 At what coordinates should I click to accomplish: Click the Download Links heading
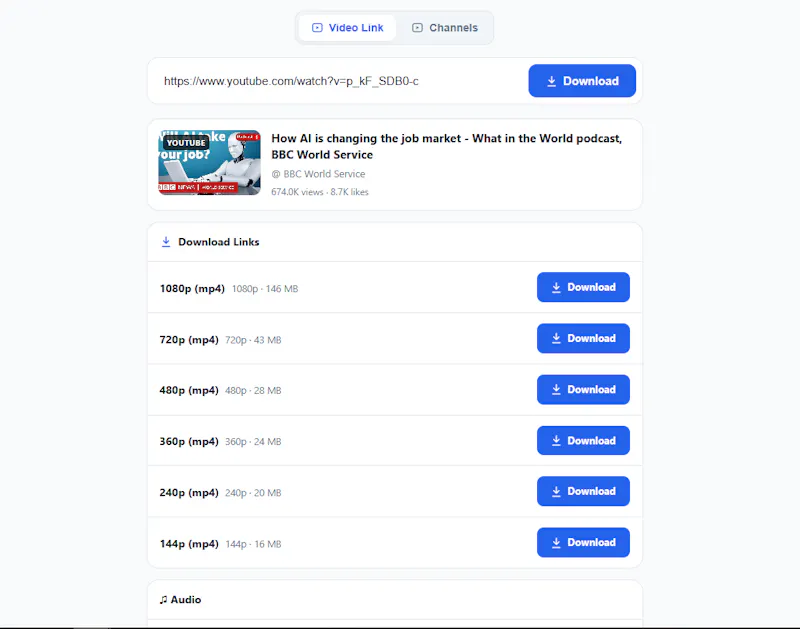click(x=219, y=242)
